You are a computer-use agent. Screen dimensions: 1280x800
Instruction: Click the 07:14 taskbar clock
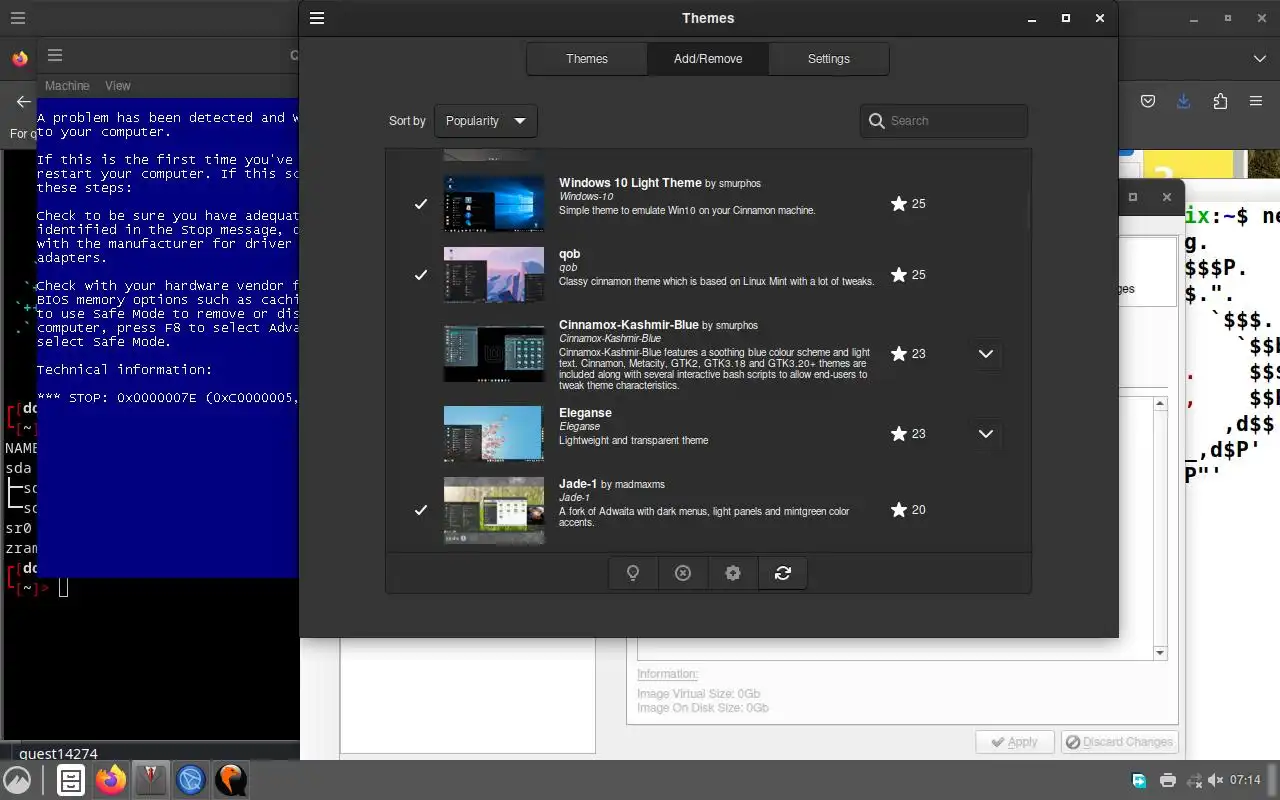pyautogui.click(x=1245, y=780)
